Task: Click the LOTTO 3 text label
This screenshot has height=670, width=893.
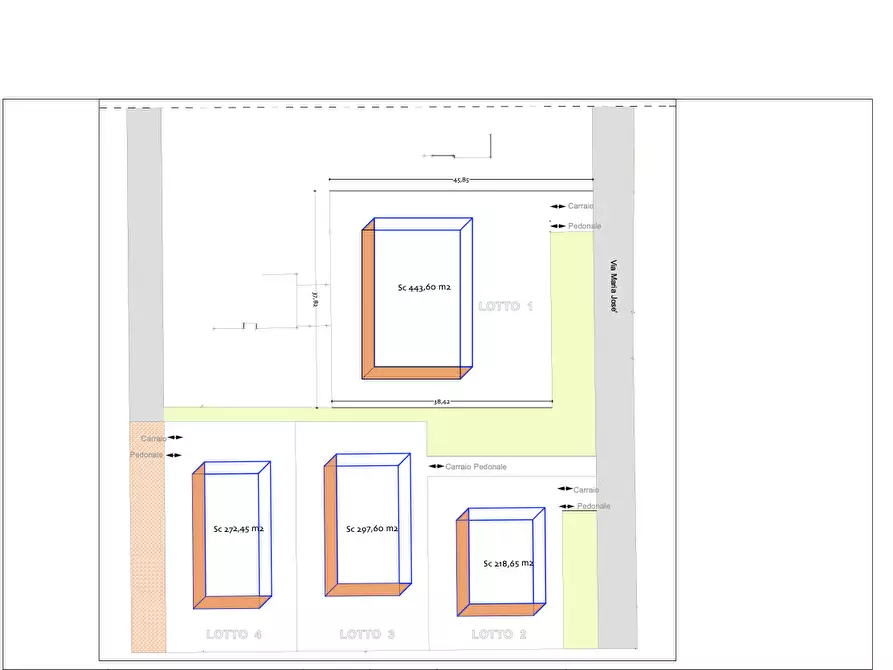Action: (x=367, y=634)
